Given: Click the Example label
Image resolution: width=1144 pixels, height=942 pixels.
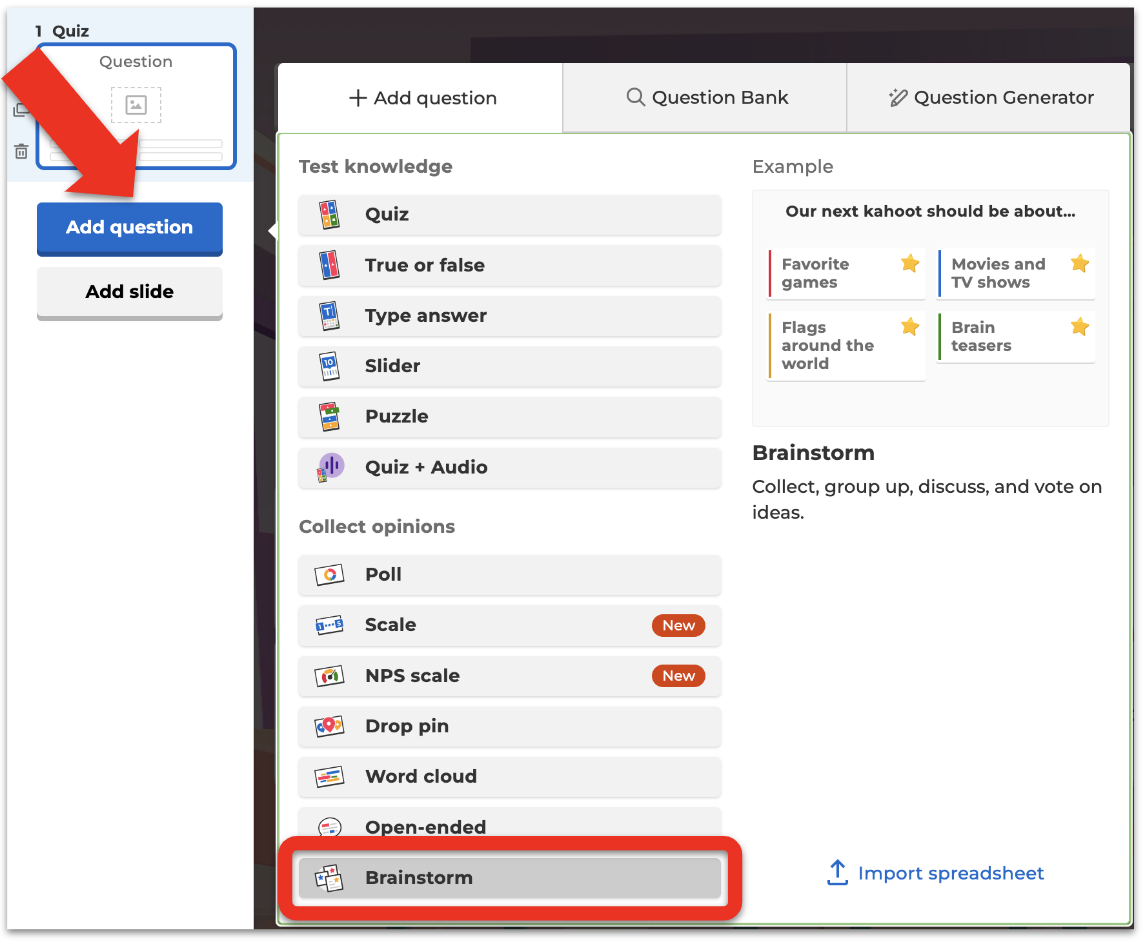Looking at the screenshot, I should [x=792, y=166].
